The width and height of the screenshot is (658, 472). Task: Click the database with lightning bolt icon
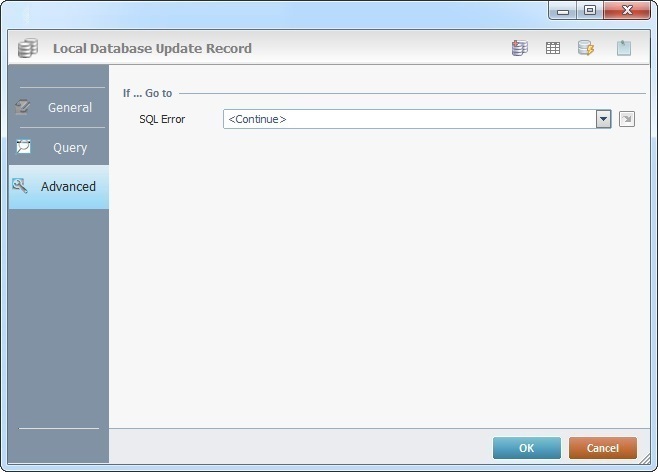point(586,48)
